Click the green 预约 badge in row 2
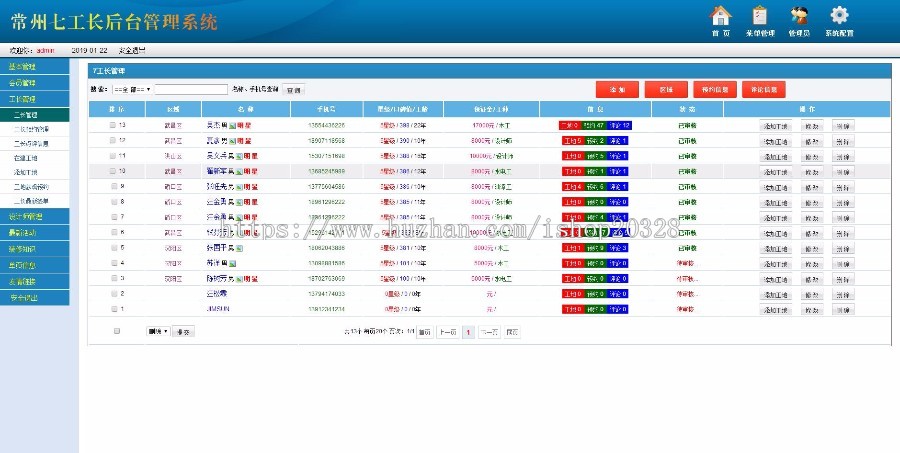 pos(595,293)
